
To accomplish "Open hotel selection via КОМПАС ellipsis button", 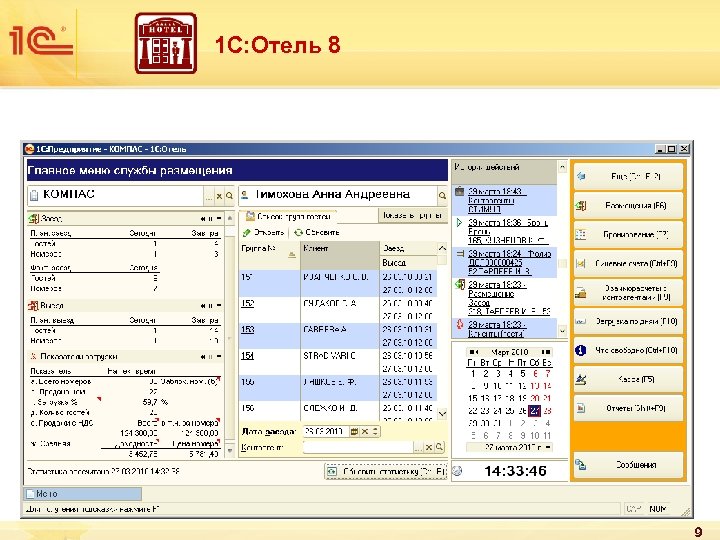I will 209,197.
